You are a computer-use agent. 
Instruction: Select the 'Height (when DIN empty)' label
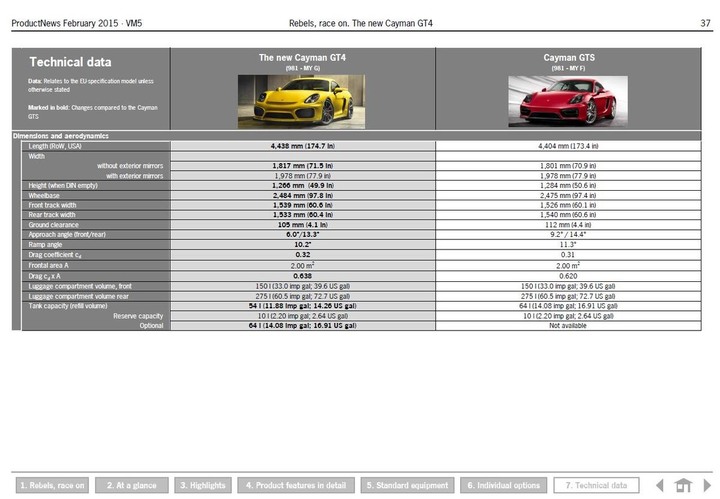pos(63,185)
